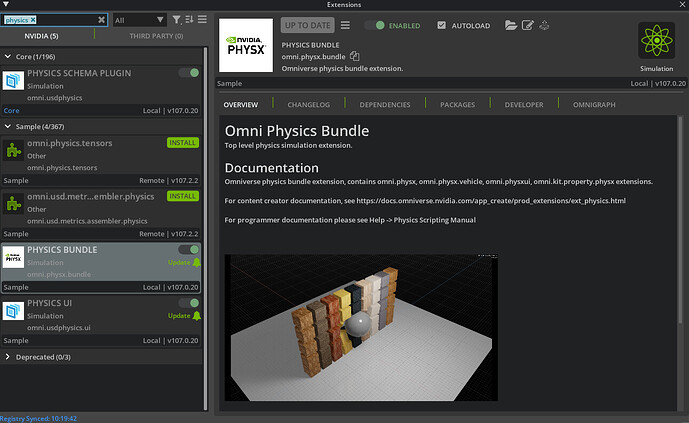Install the omni.physics.tensors extension
Image resolution: width=689 pixels, height=423 pixels.
183,144
